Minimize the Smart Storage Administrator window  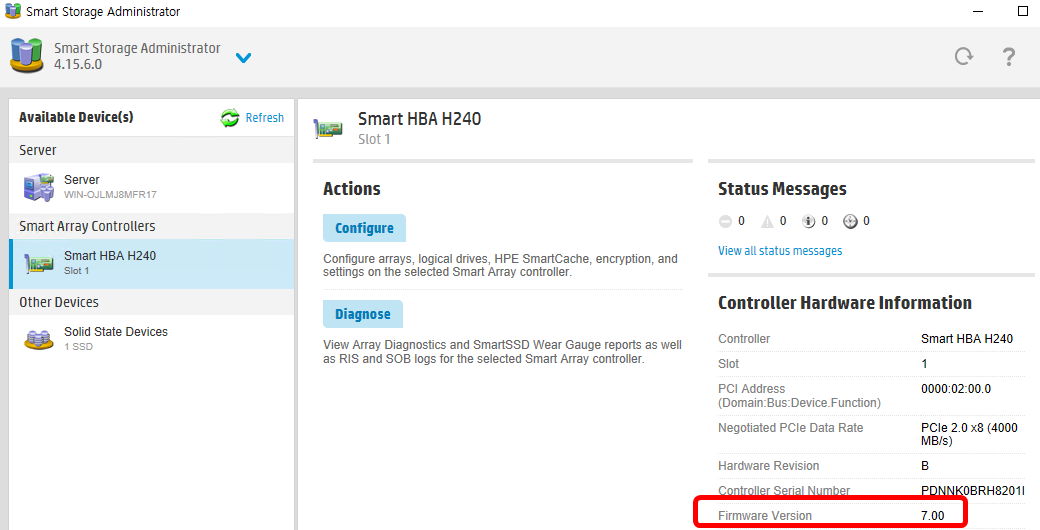[x=978, y=11]
